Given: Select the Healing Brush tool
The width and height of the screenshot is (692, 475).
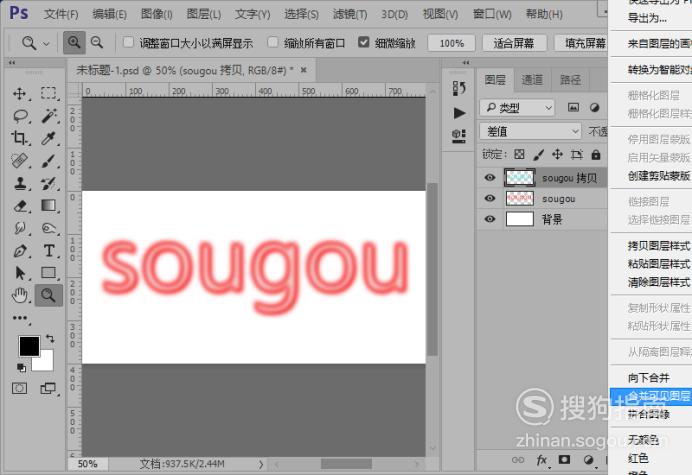Looking at the screenshot, I should pos(20,161).
